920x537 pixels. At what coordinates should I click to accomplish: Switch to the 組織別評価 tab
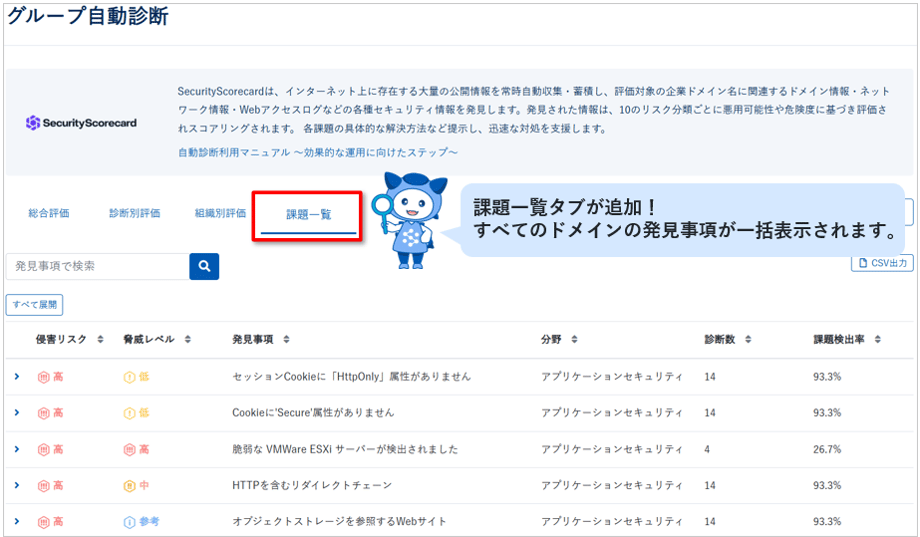coord(220,213)
